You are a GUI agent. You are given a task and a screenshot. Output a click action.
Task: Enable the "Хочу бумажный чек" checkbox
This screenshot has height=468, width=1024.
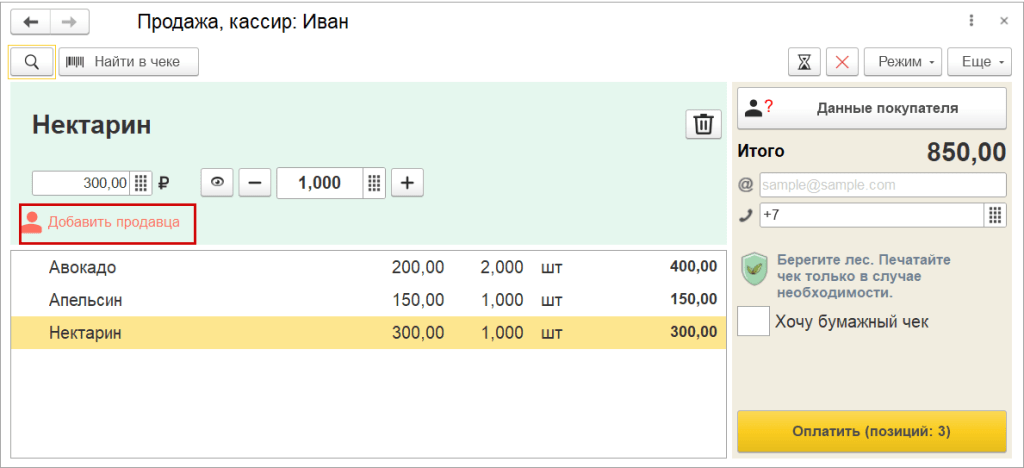pos(753,321)
